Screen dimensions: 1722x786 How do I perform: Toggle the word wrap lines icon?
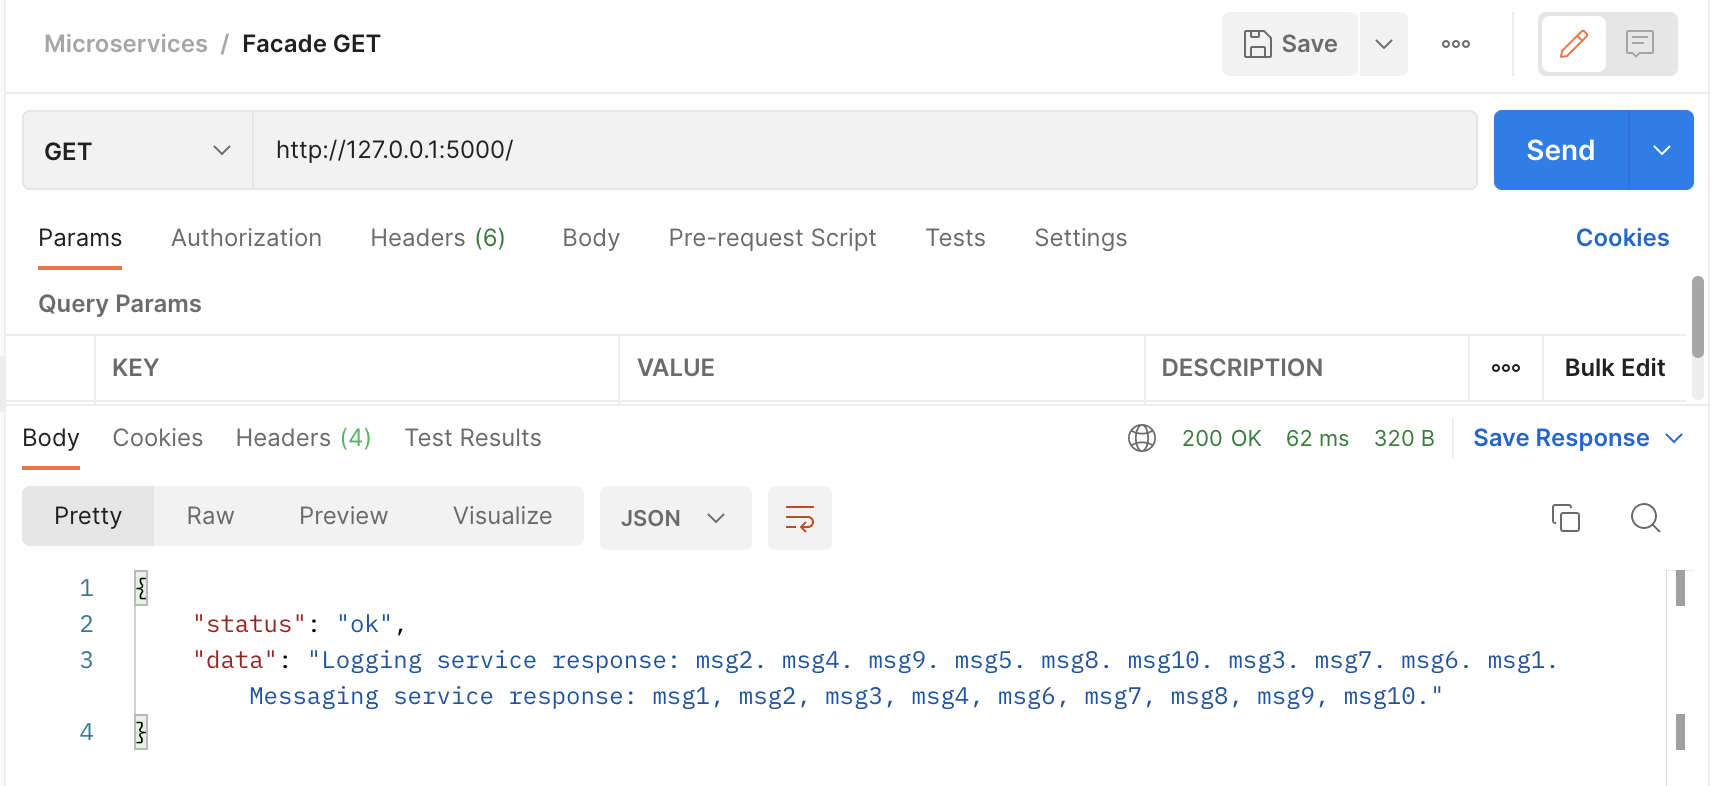point(799,518)
